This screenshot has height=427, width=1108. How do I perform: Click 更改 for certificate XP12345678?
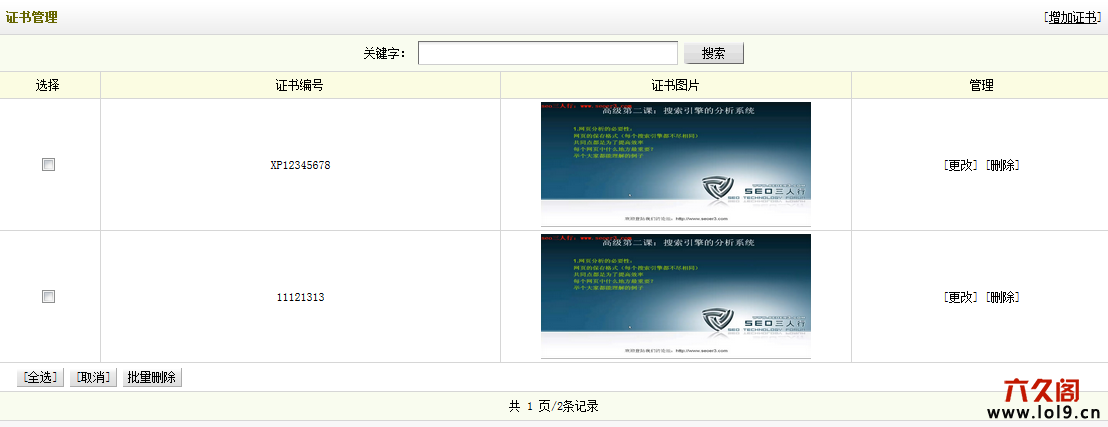point(961,165)
